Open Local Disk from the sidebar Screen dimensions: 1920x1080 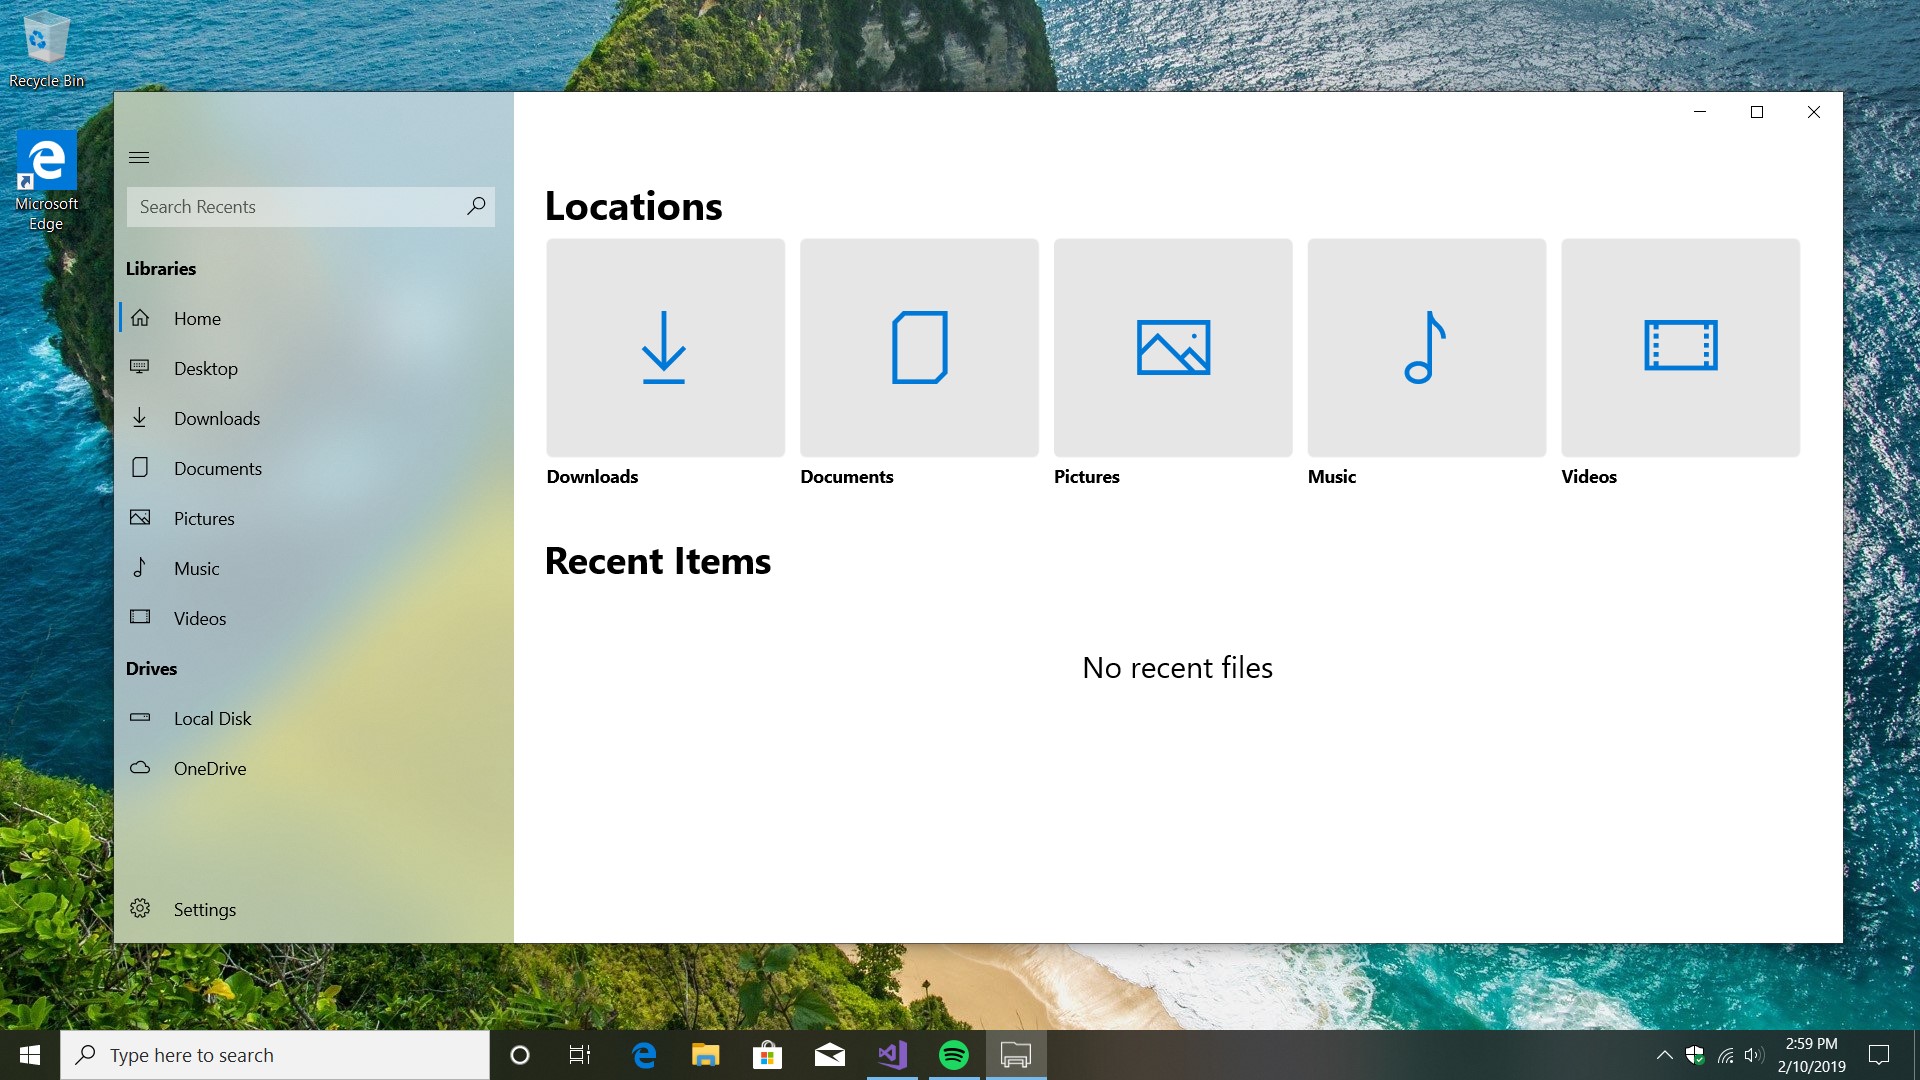pos(212,718)
